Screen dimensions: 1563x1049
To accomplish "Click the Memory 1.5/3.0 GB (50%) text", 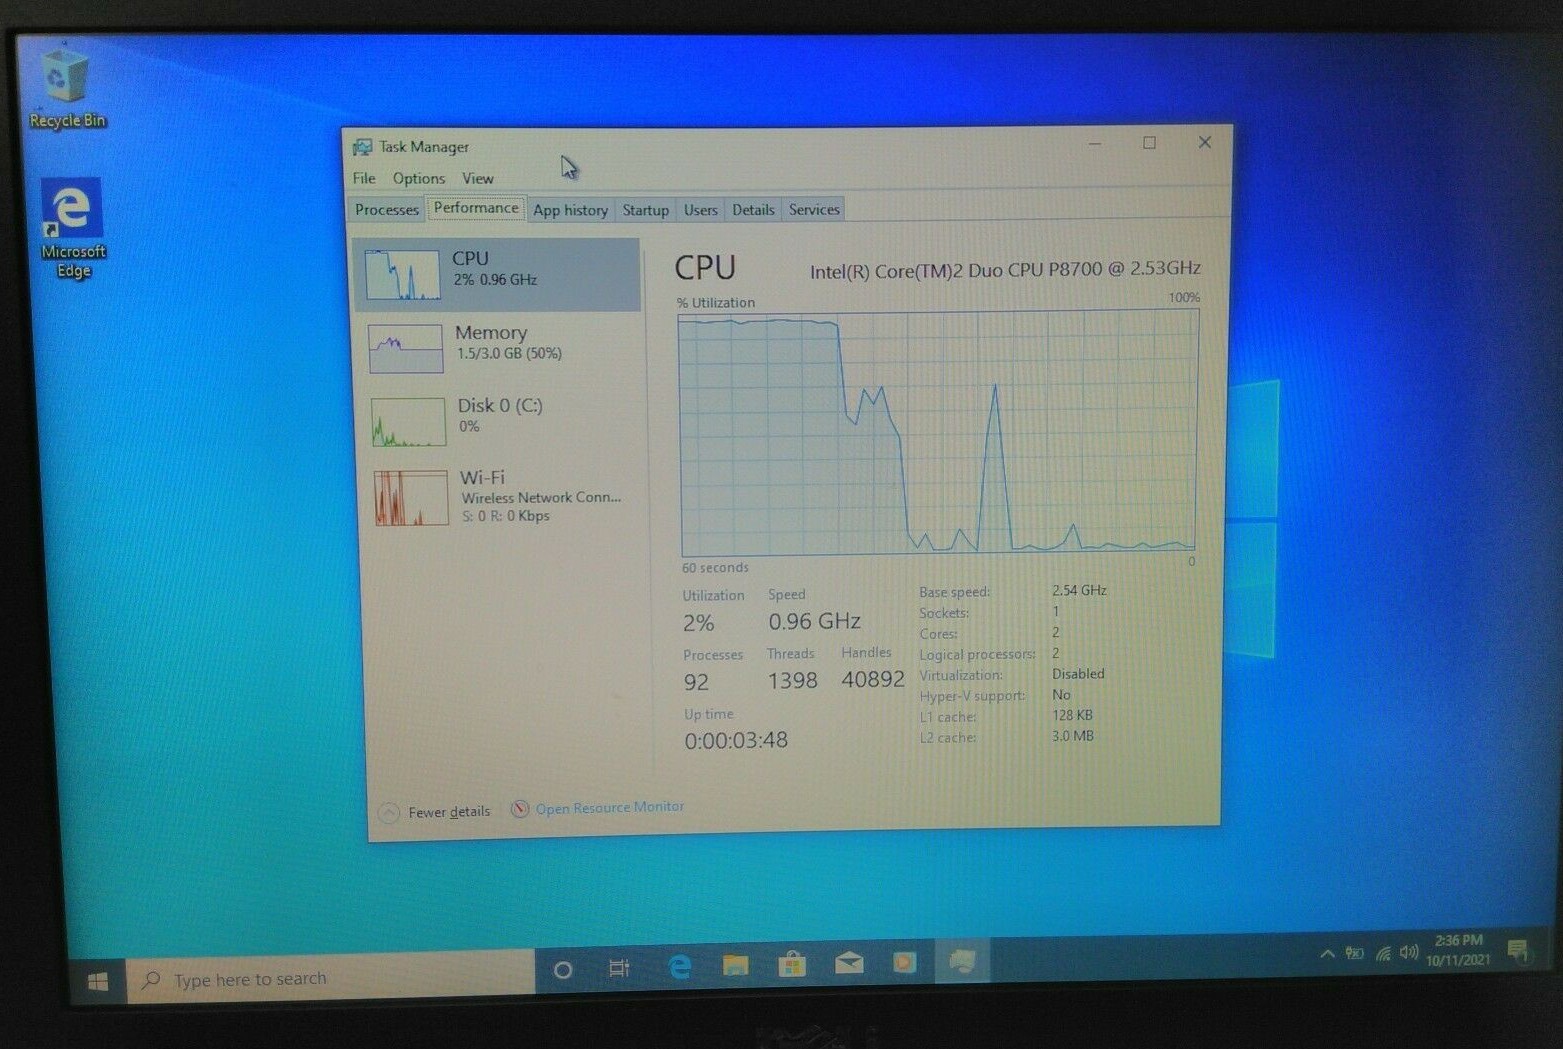I will (509, 354).
